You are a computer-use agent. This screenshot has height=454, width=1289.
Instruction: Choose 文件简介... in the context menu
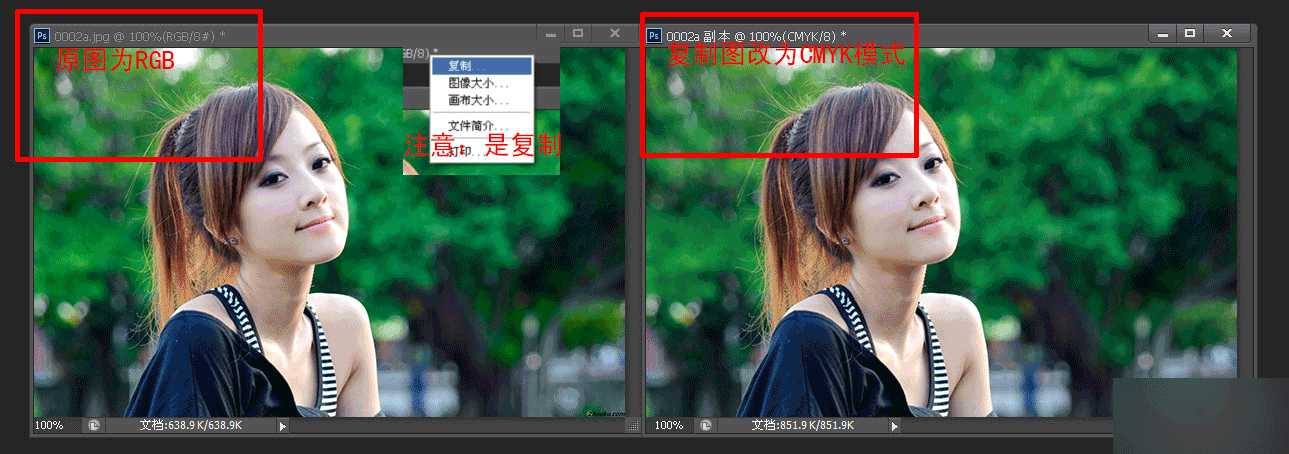pyautogui.click(x=481, y=125)
